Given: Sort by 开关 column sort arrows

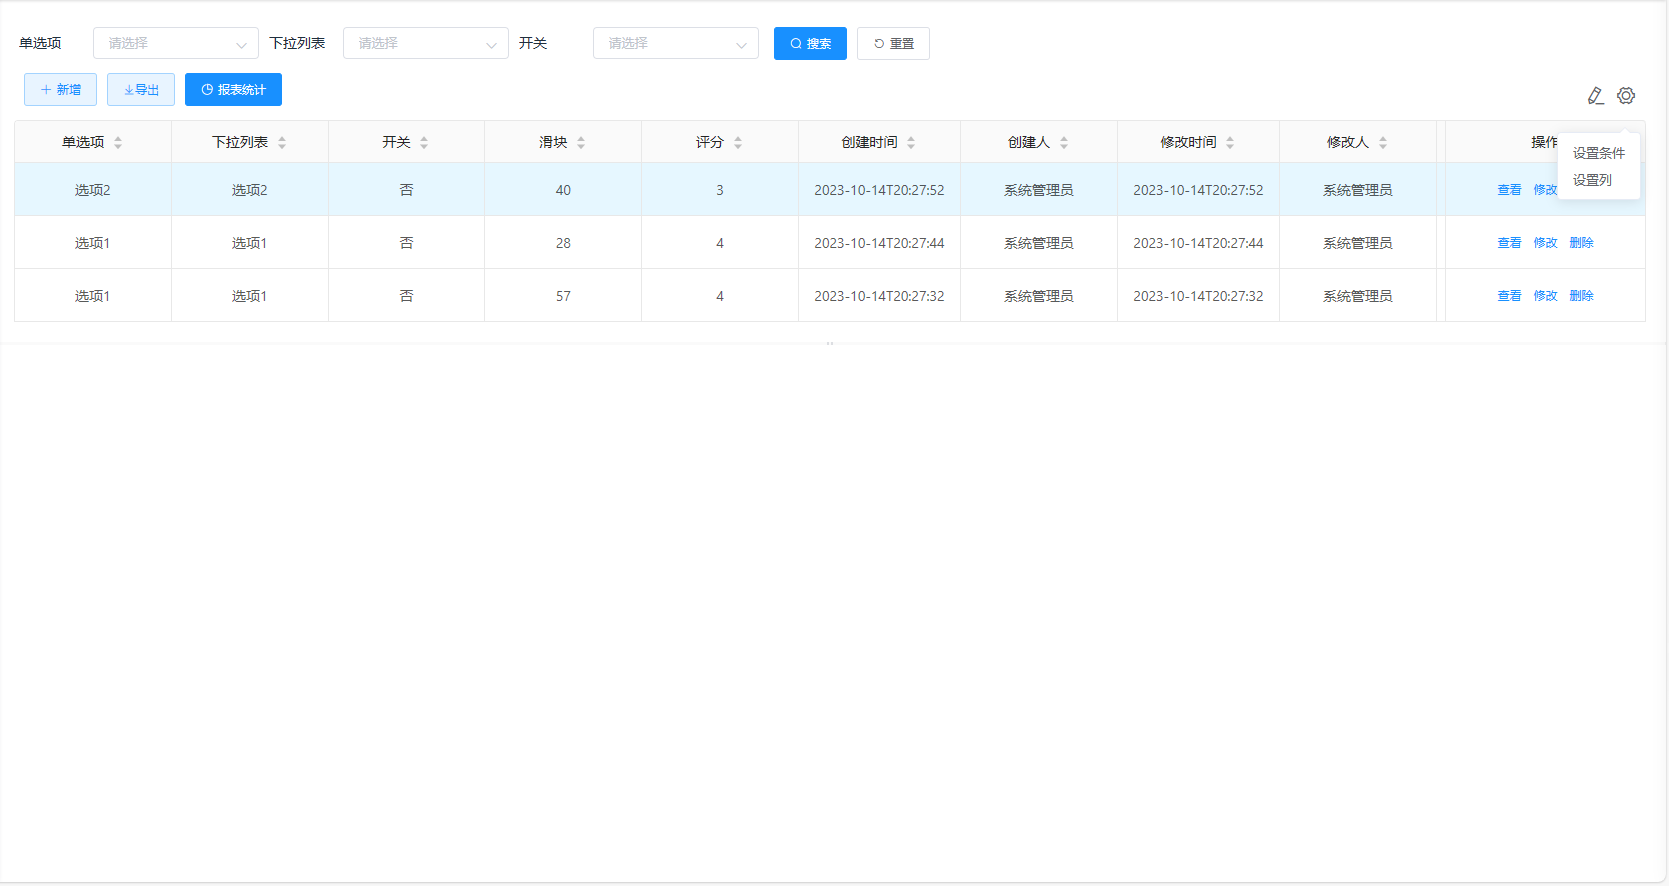Looking at the screenshot, I should pos(424,143).
